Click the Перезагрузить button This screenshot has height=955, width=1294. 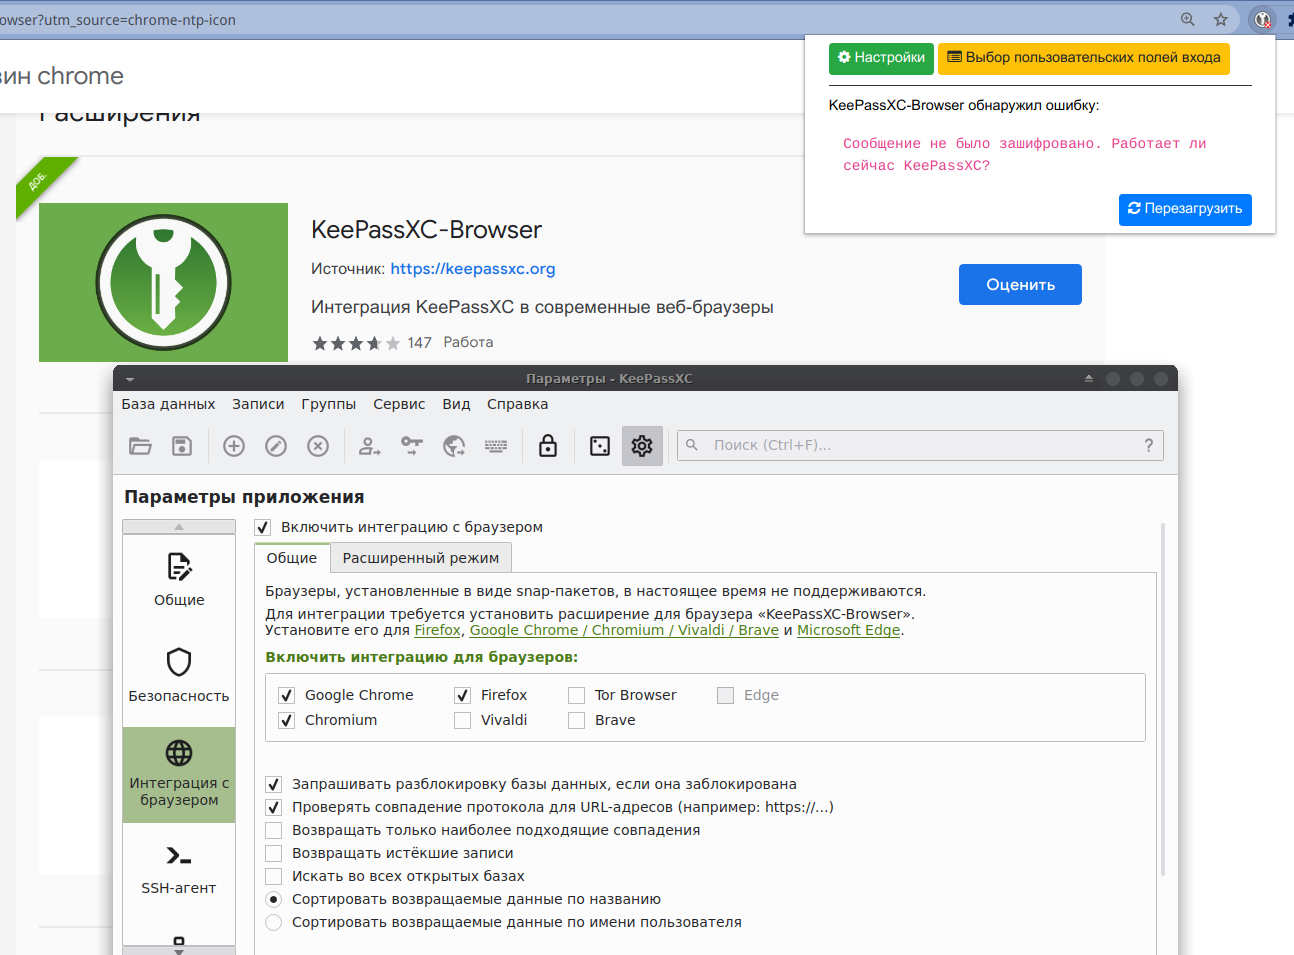point(1185,209)
